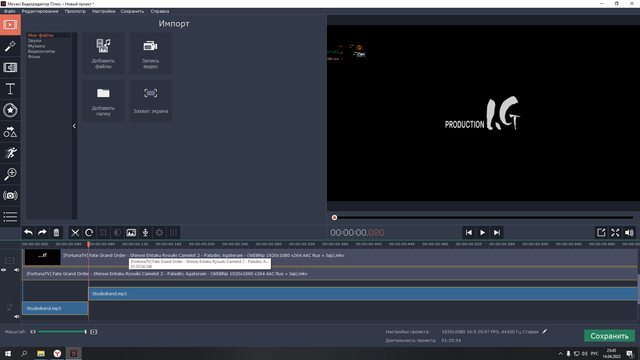Select the Fate Grand Order video clip thumbnail
The width and height of the screenshot is (640, 360).
[x=42, y=257]
